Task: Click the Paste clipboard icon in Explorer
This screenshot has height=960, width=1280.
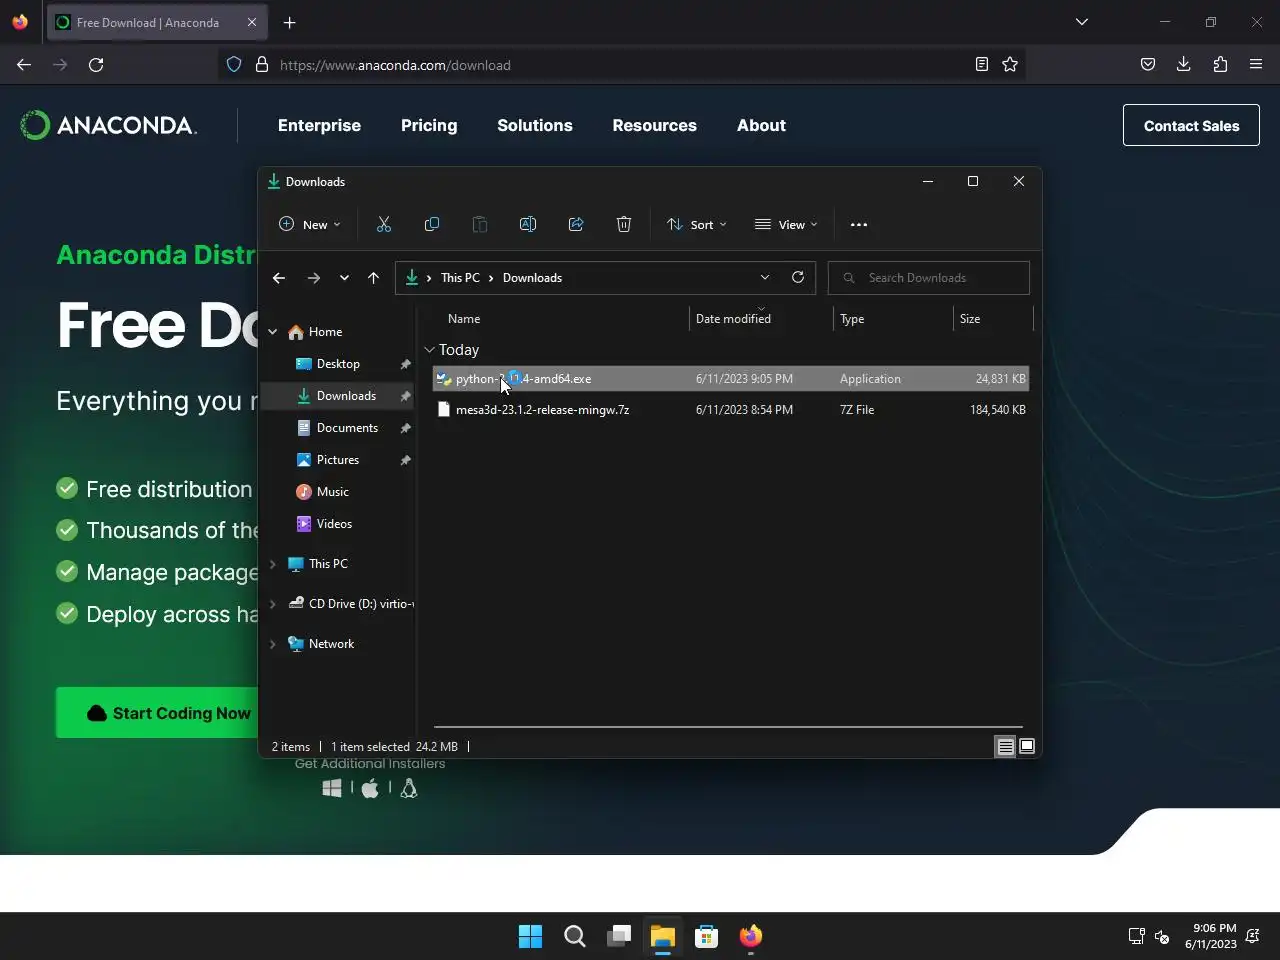Action: pos(480,224)
